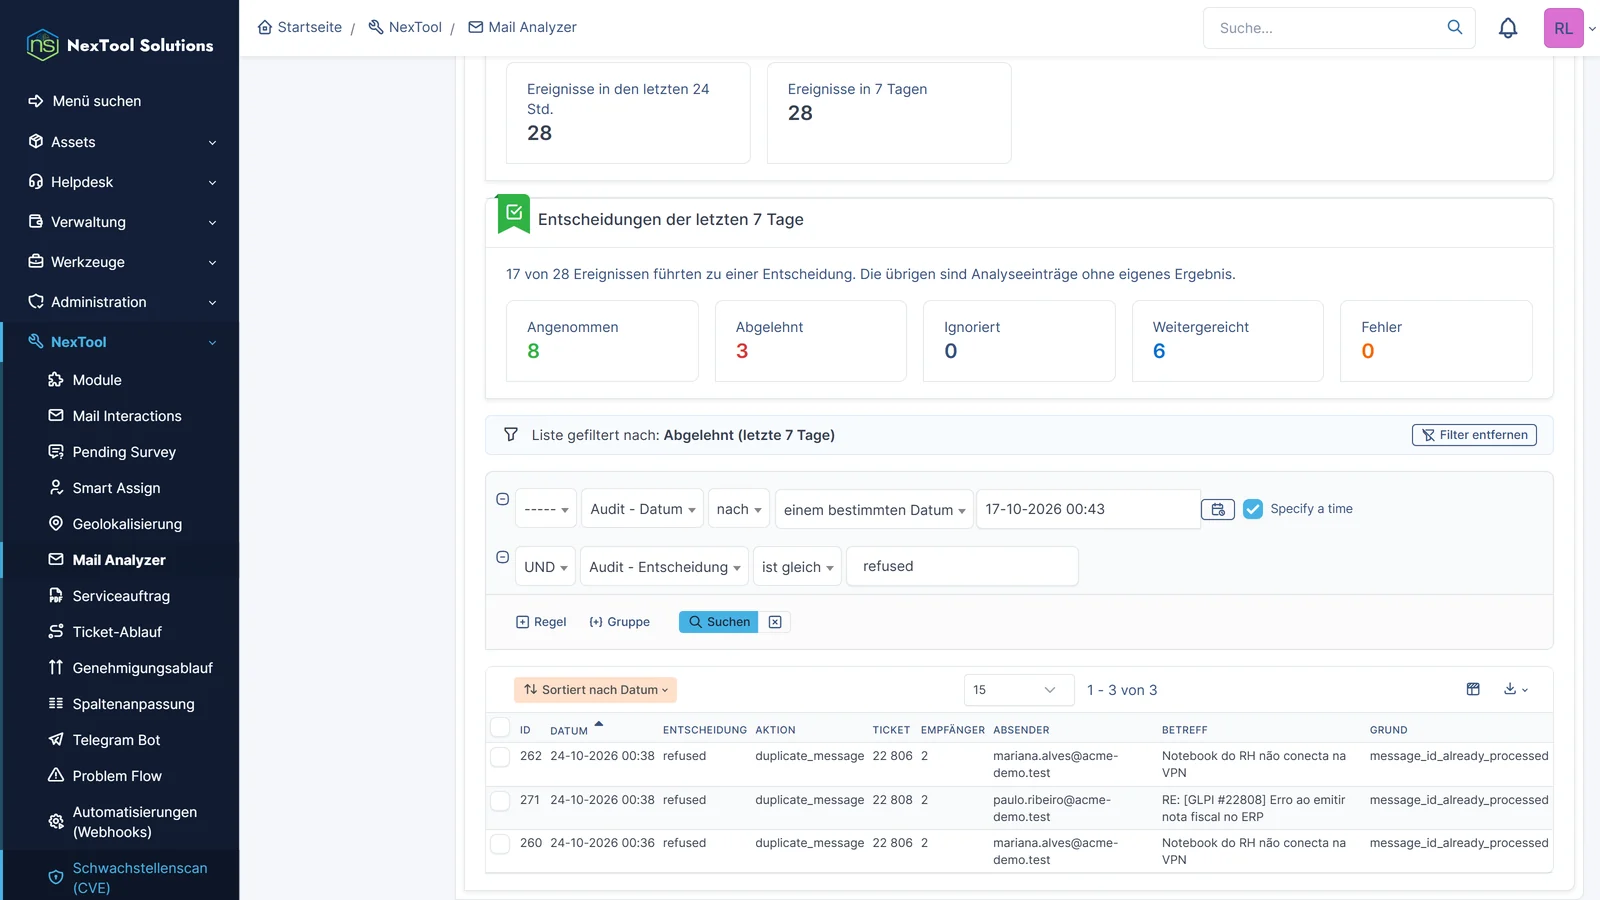Check the row with ID 260
Image resolution: width=1600 pixels, height=900 pixels.
pyautogui.click(x=500, y=844)
